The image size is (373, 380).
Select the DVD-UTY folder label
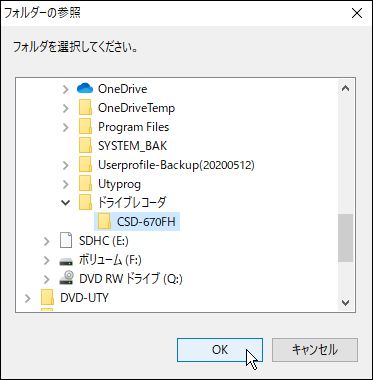tap(84, 298)
